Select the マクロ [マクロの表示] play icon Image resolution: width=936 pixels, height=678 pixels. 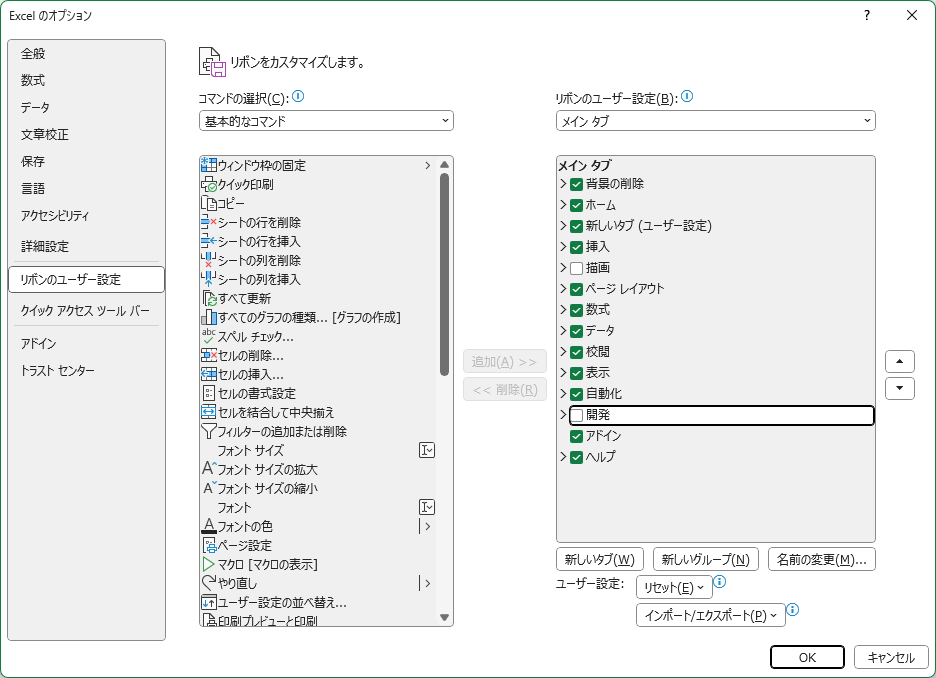pos(208,564)
